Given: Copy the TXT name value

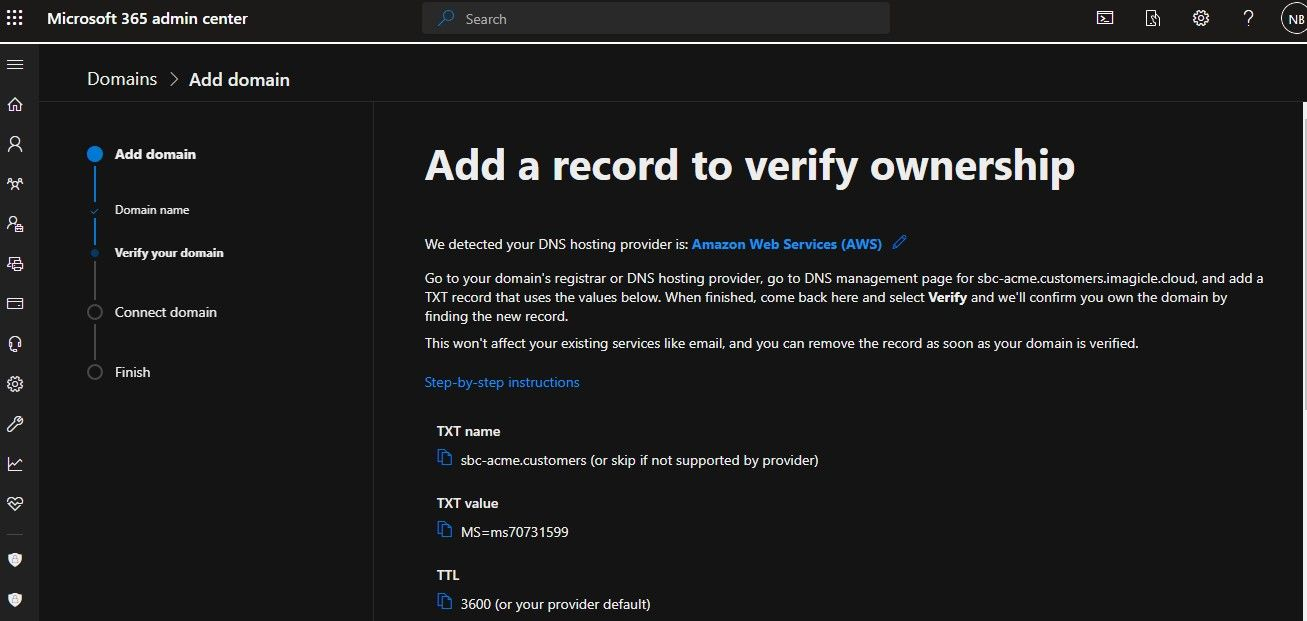Looking at the screenshot, I should tap(445, 458).
